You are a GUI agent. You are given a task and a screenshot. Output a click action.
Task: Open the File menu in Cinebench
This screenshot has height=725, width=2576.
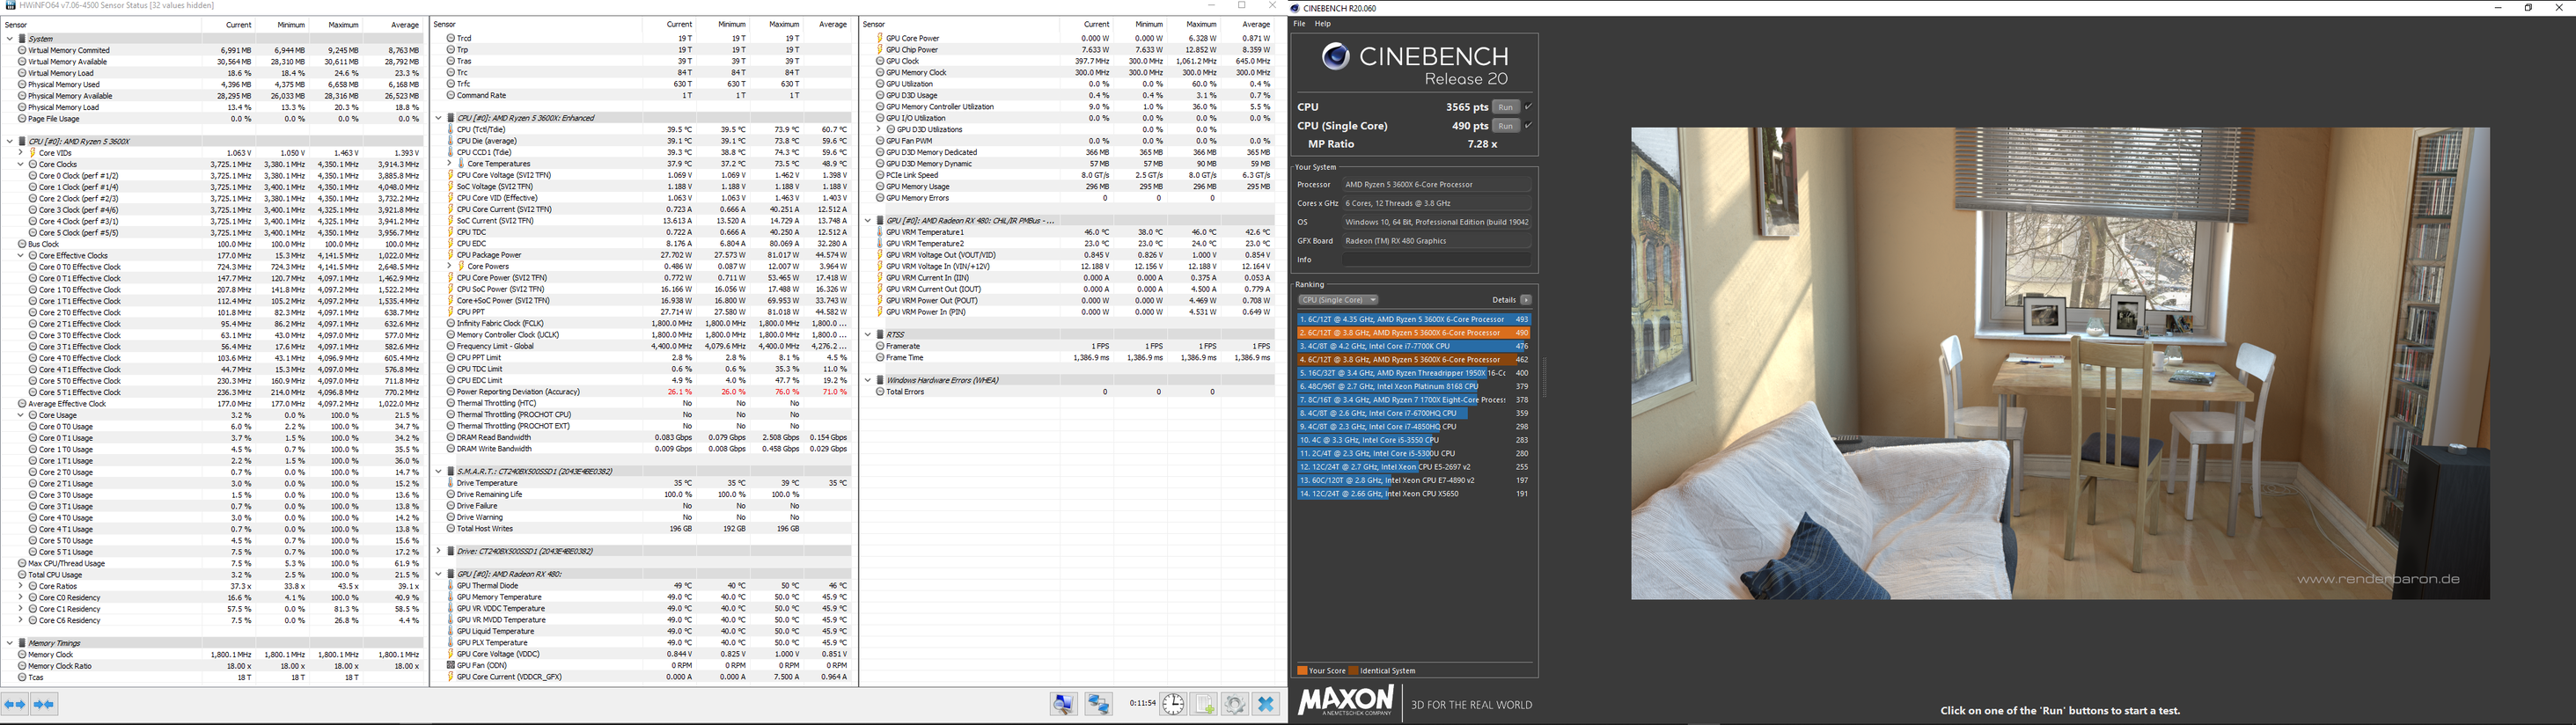(x=1299, y=24)
